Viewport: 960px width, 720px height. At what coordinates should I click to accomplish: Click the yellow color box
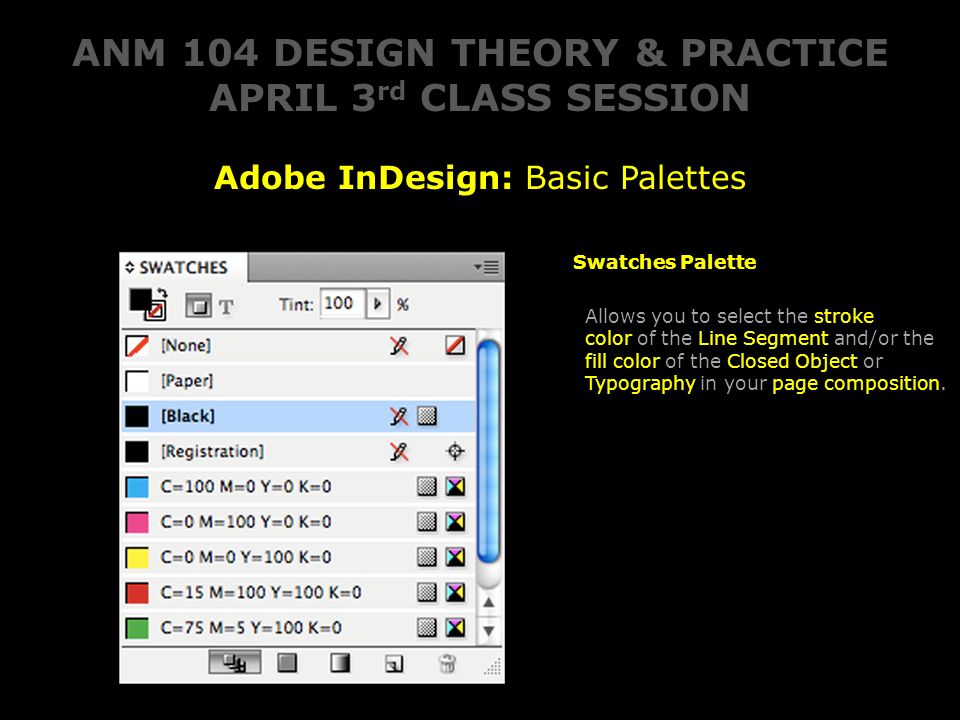[x=137, y=558]
